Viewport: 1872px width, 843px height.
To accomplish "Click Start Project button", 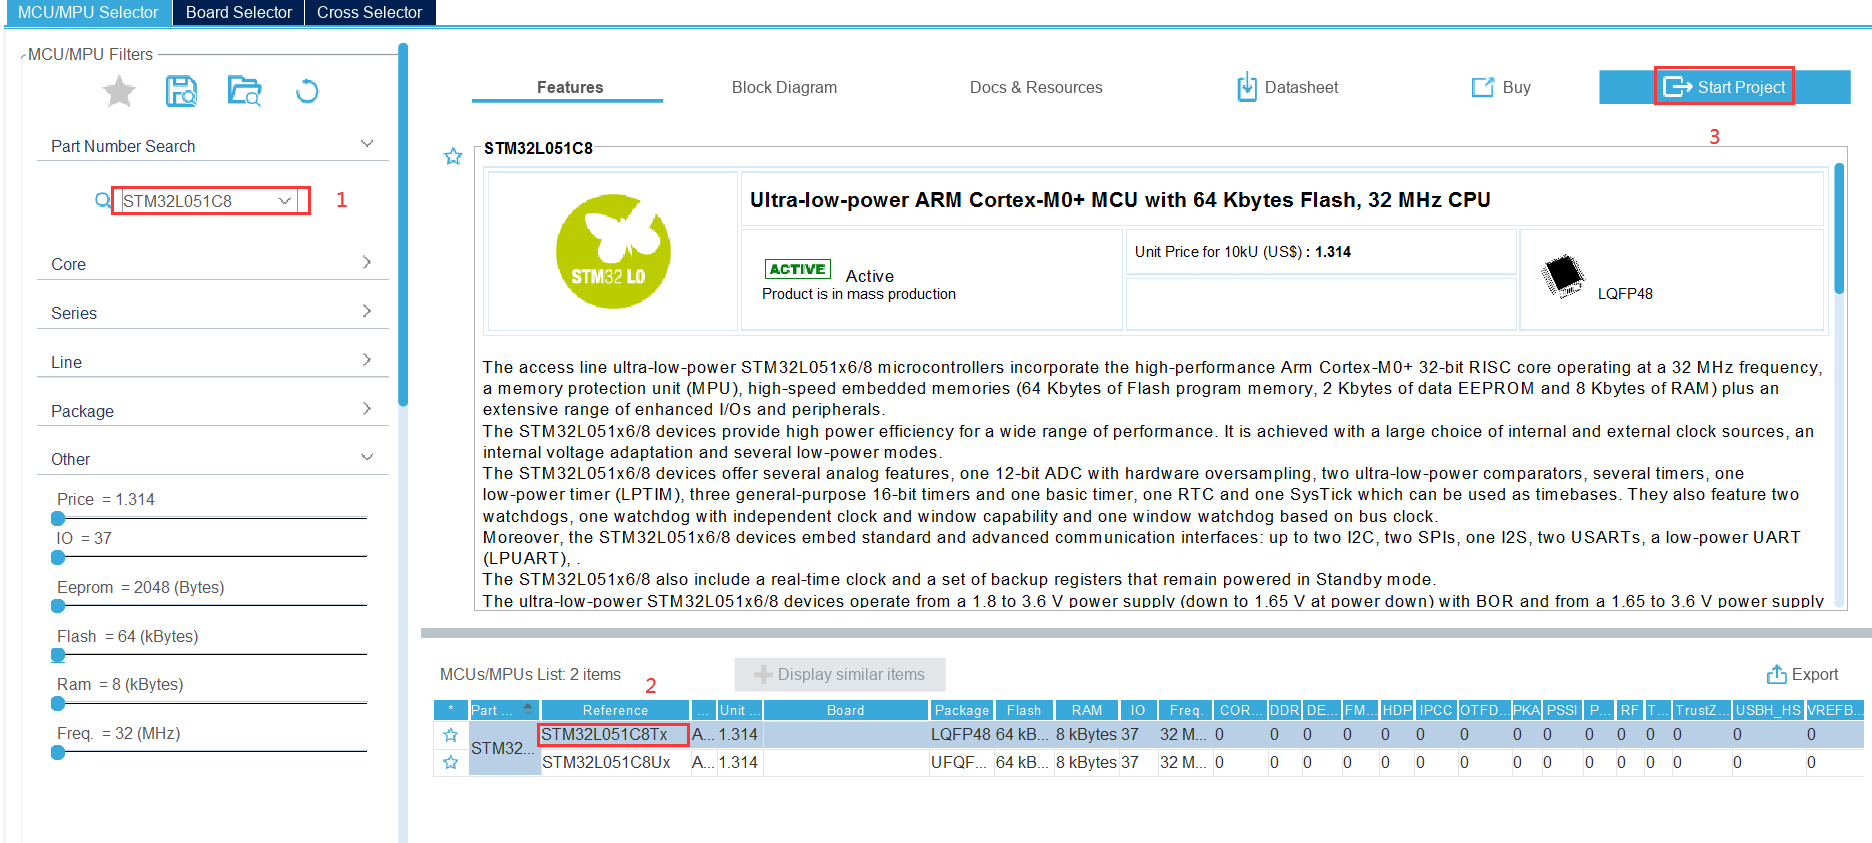I will click(x=1724, y=87).
